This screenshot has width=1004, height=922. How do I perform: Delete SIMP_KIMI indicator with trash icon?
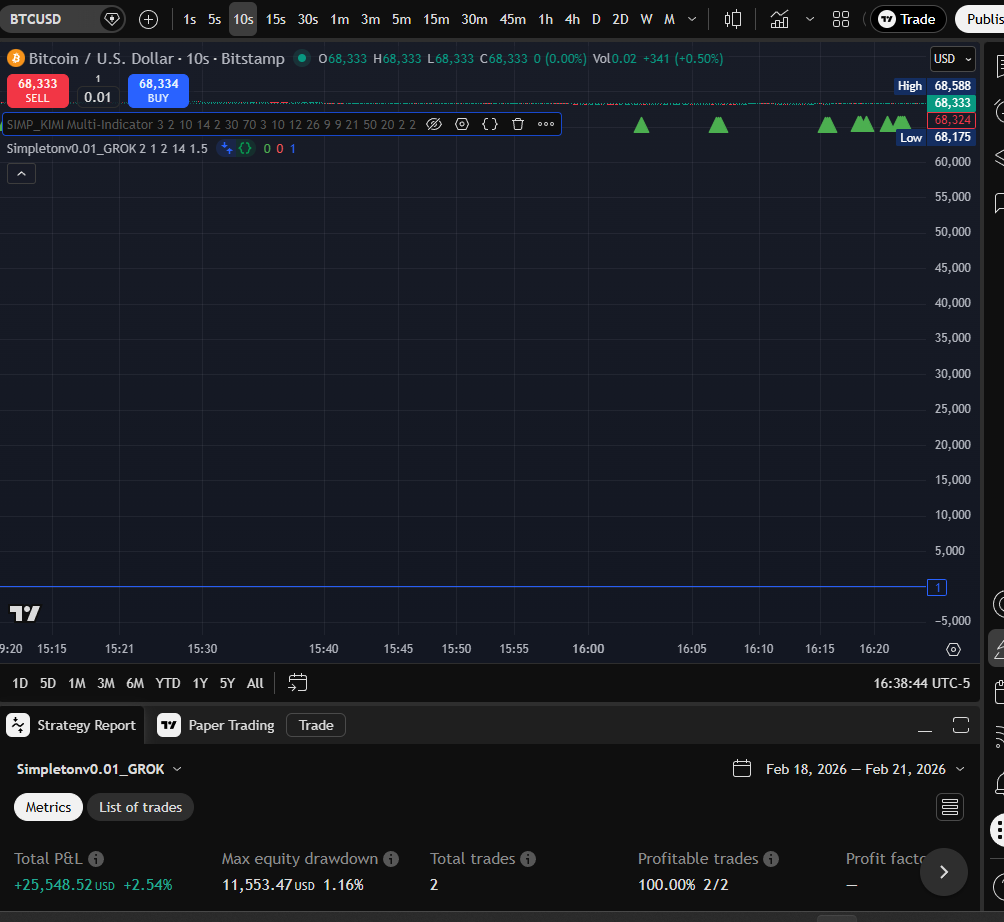point(517,124)
